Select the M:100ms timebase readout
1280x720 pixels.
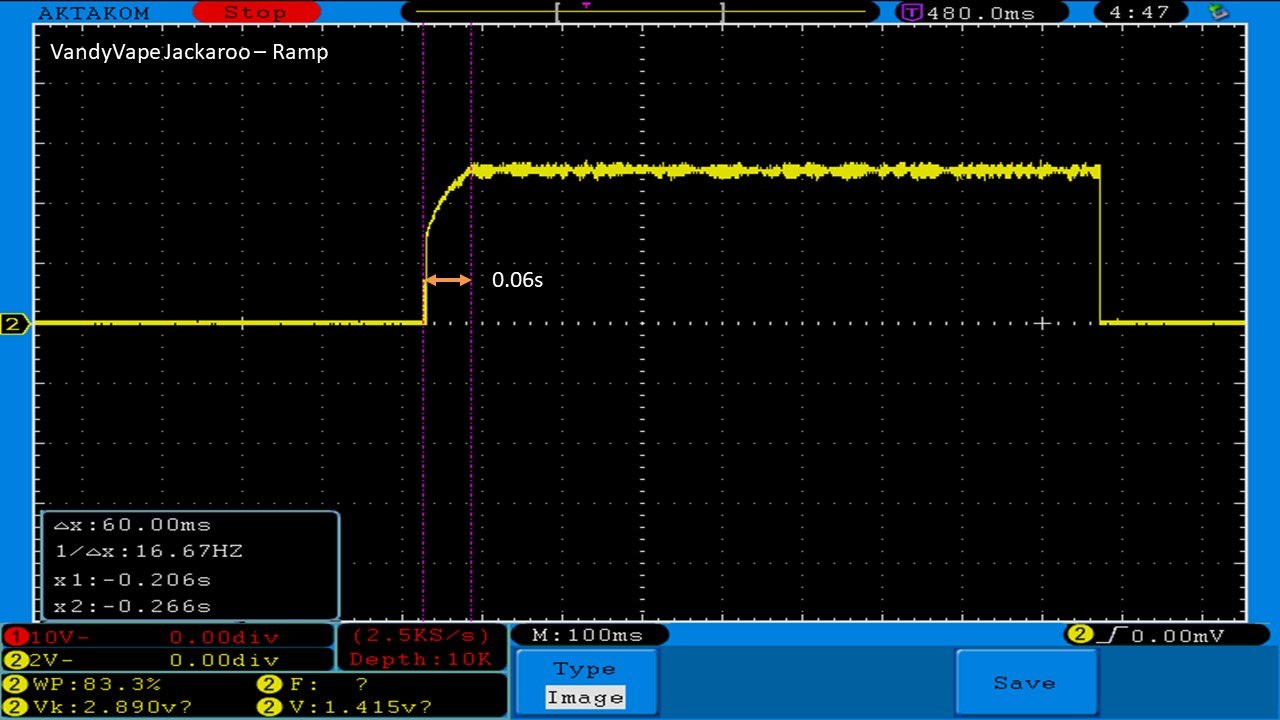(588, 635)
